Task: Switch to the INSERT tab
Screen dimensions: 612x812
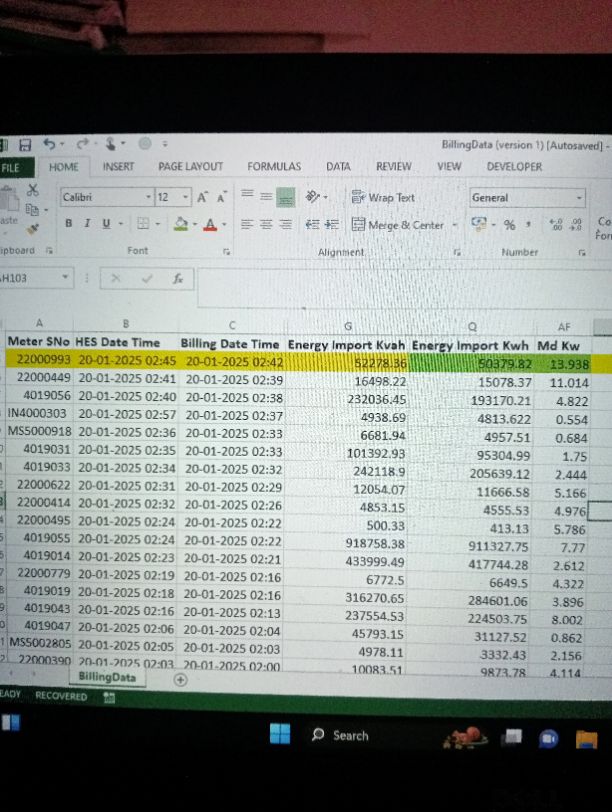Action: click(x=118, y=166)
